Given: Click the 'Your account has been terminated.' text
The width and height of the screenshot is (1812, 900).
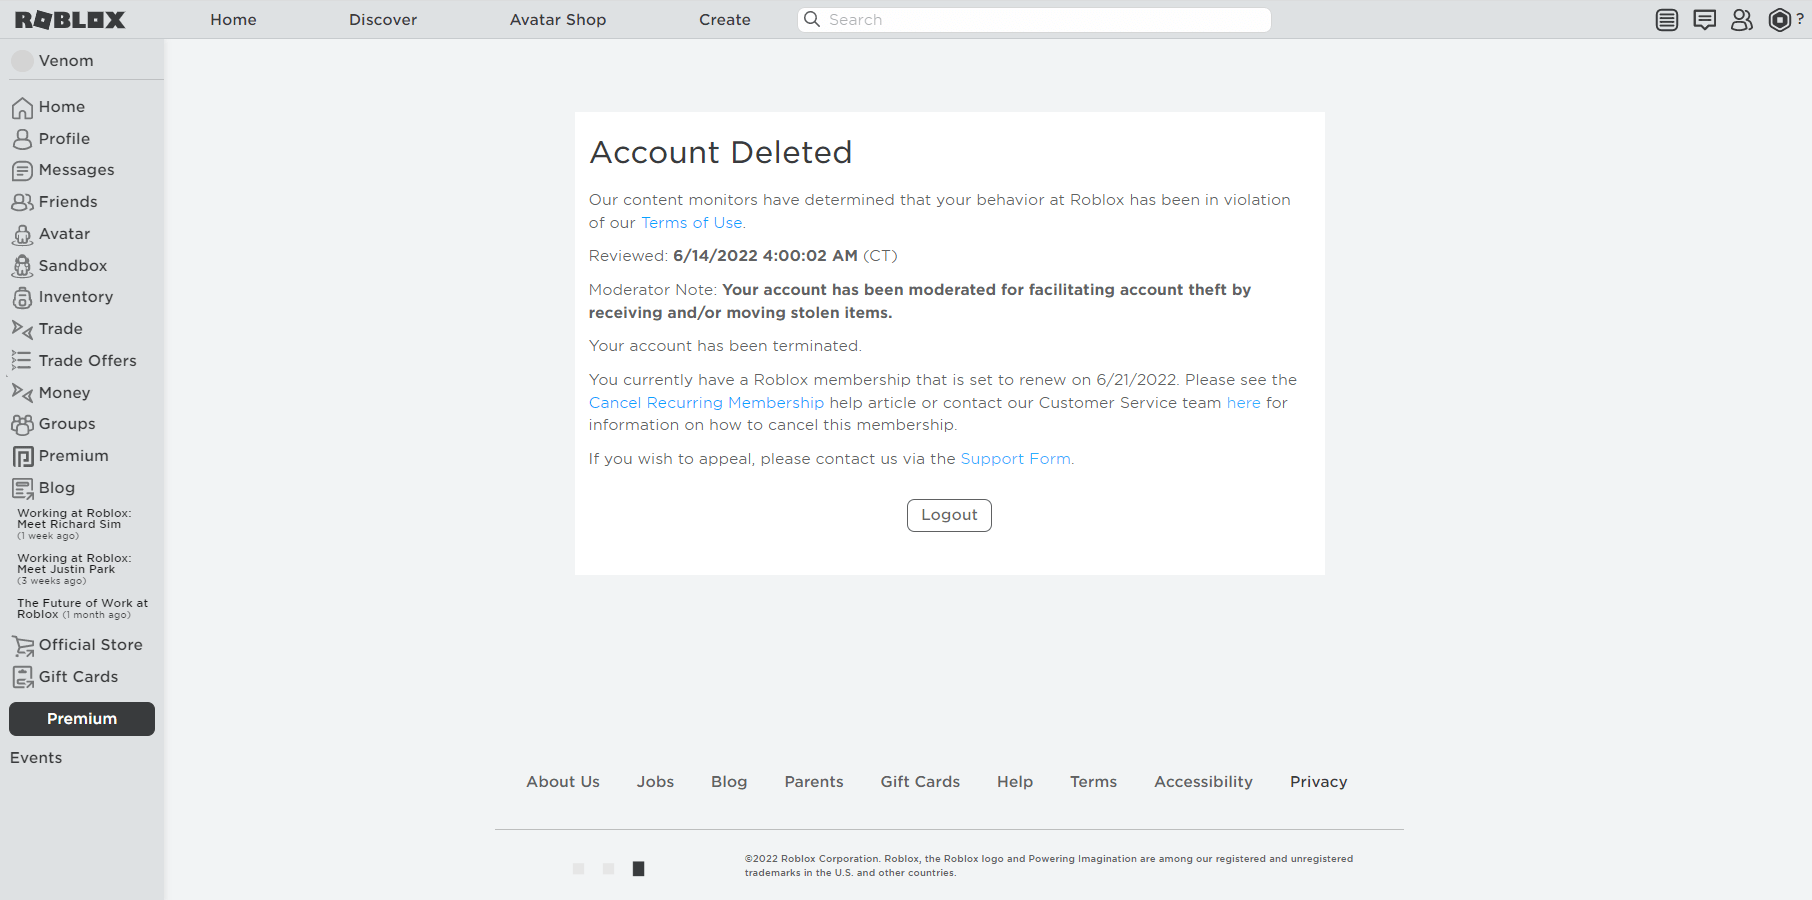Looking at the screenshot, I should [725, 346].
